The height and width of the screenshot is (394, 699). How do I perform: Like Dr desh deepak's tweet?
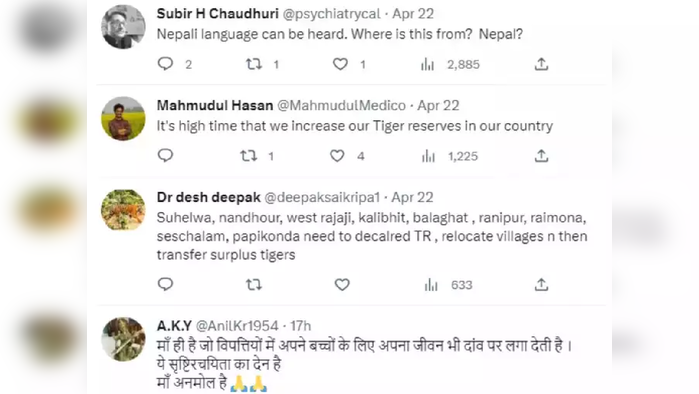(x=342, y=284)
